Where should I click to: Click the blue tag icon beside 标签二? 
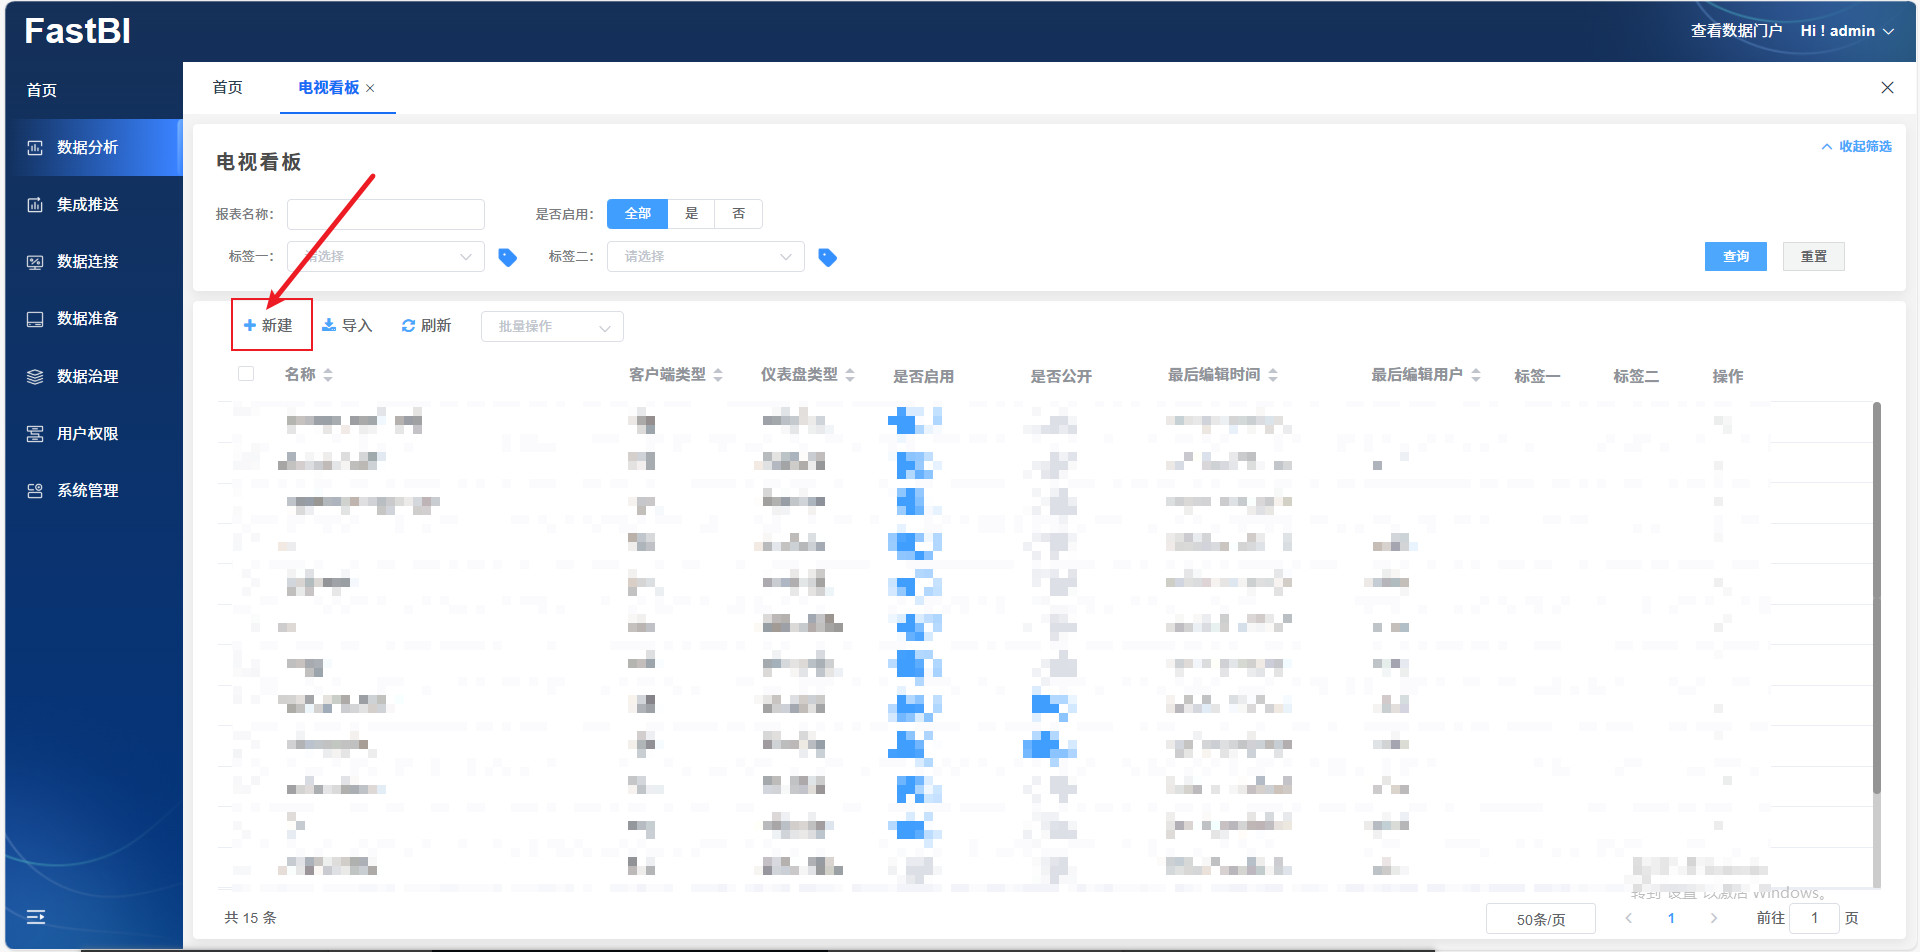coord(827,258)
